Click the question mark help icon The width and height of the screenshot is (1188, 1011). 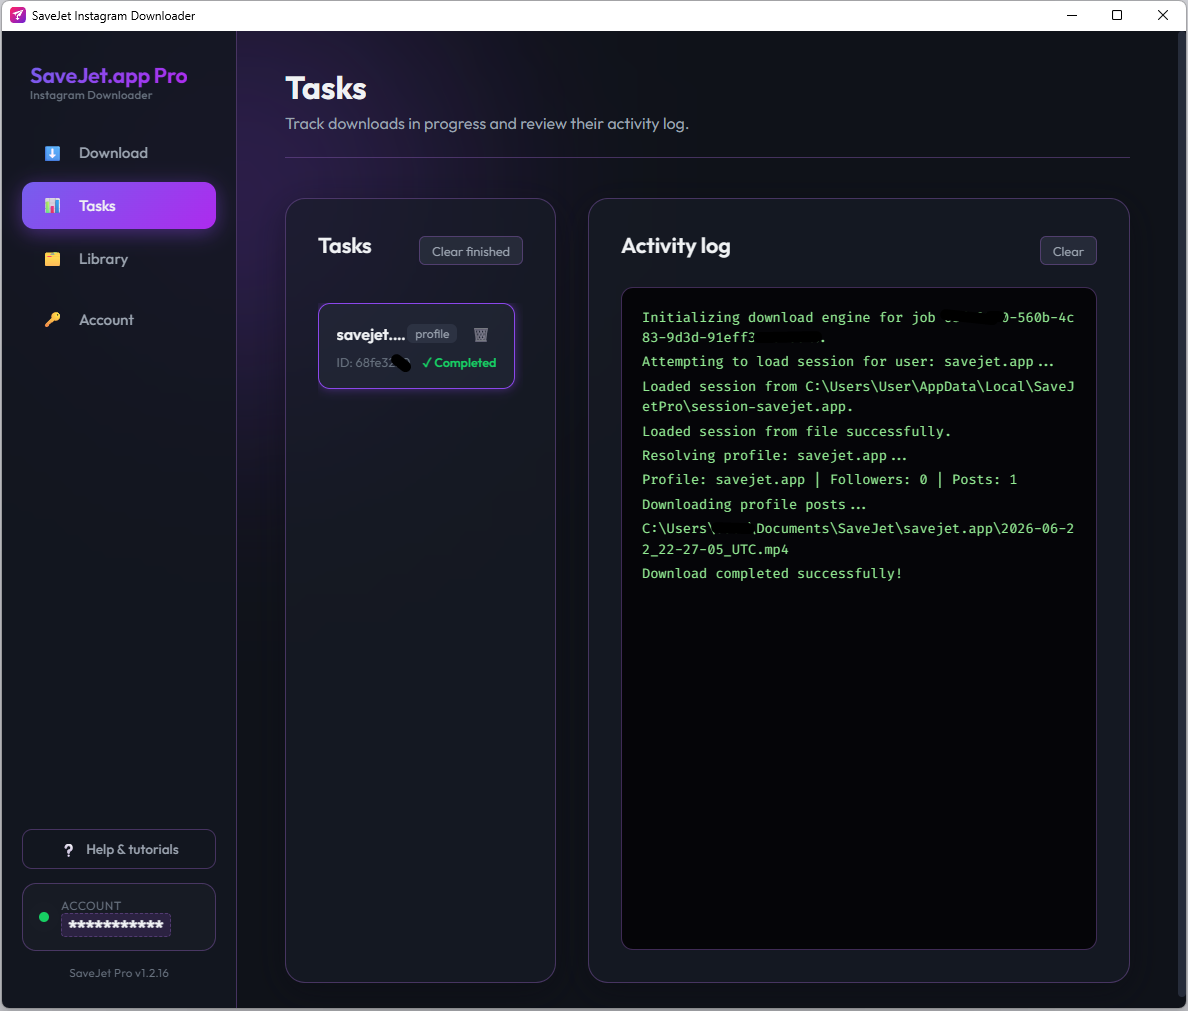[x=69, y=850]
